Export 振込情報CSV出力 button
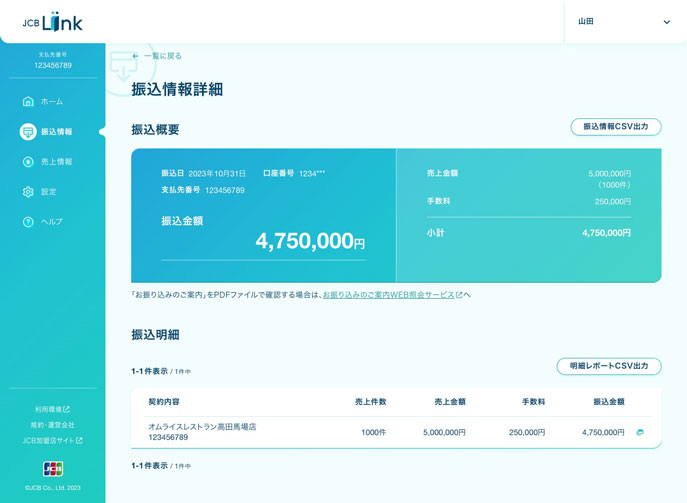Image resolution: width=687 pixels, height=503 pixels. (x=616, y=127)
